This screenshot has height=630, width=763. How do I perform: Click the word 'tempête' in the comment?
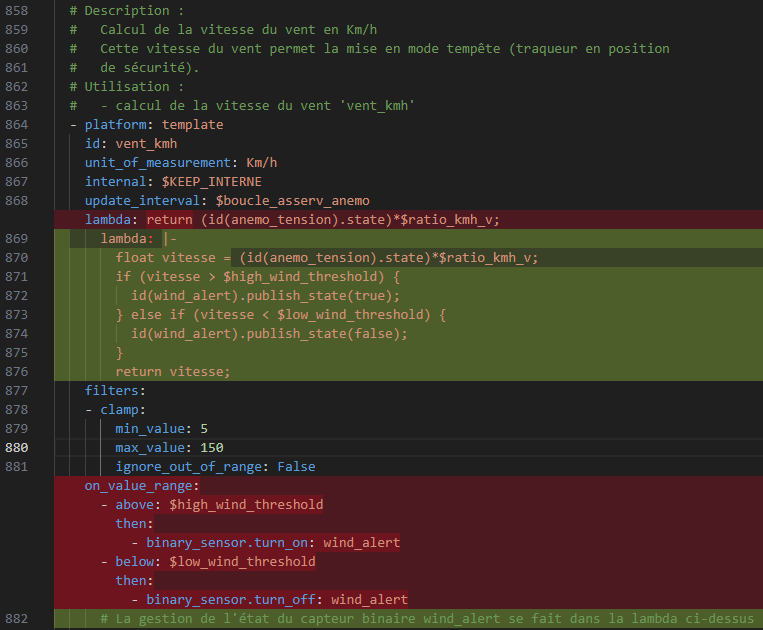coord(473,49)
